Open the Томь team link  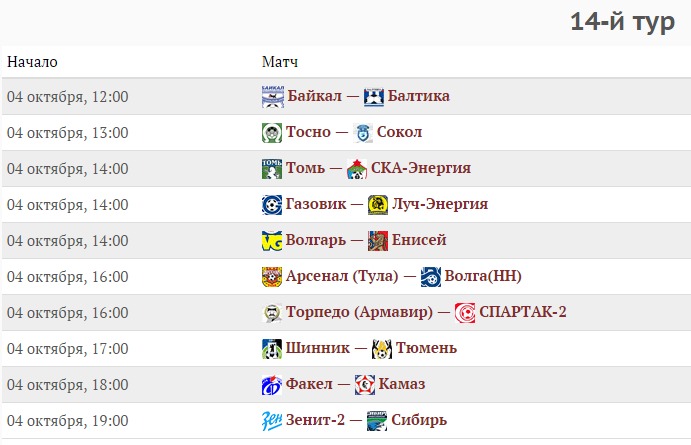tap(306, 169)
